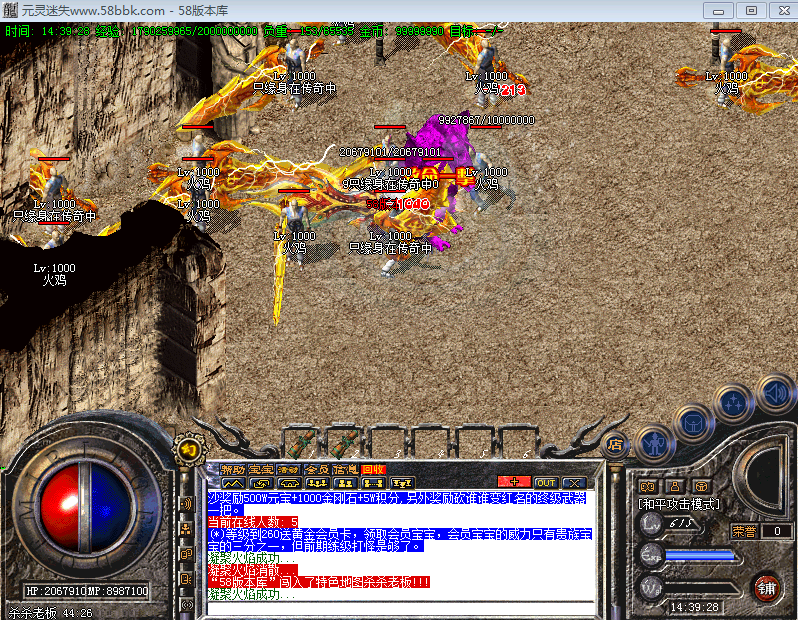Maximize the game window
Screen dimensions: 798x620
point(751,10)
